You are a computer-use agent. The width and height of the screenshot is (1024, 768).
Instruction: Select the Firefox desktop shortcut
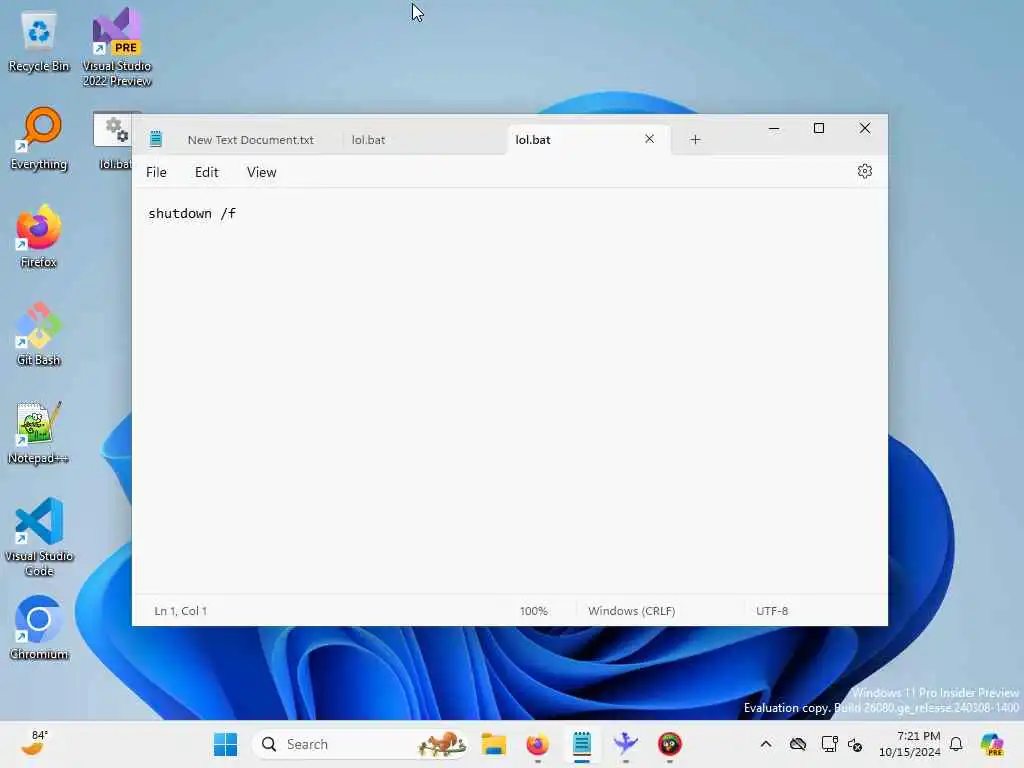coord(39,236)
